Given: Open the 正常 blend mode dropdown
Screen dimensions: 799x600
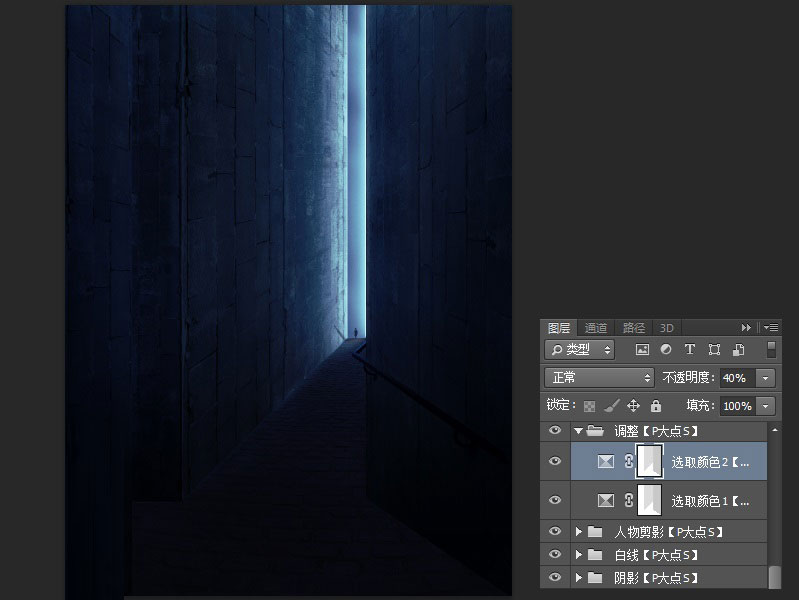Looking at the screenshot, I should 599,378.
